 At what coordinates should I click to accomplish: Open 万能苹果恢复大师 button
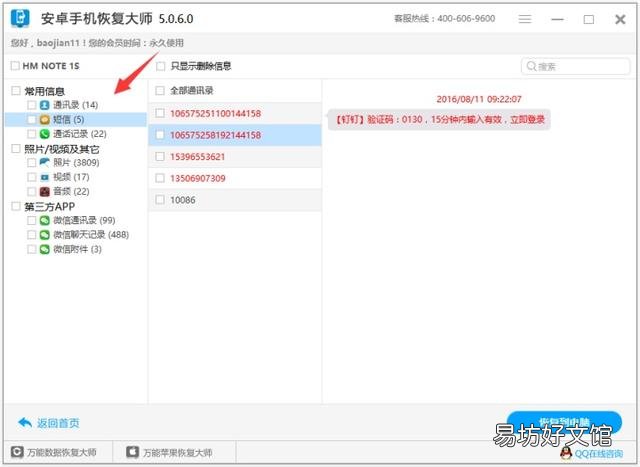tap(170, 452)
